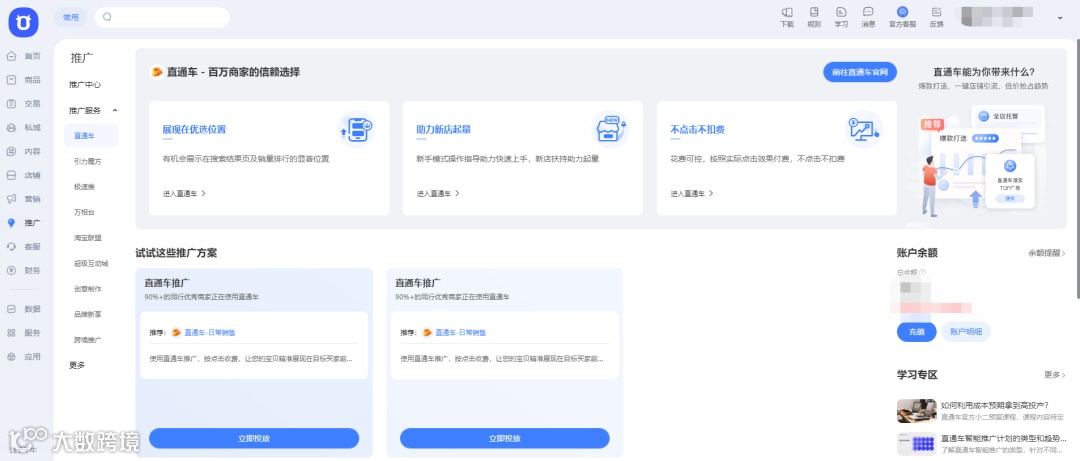Open 内容 content icon in sidebar

click(11, 151)
